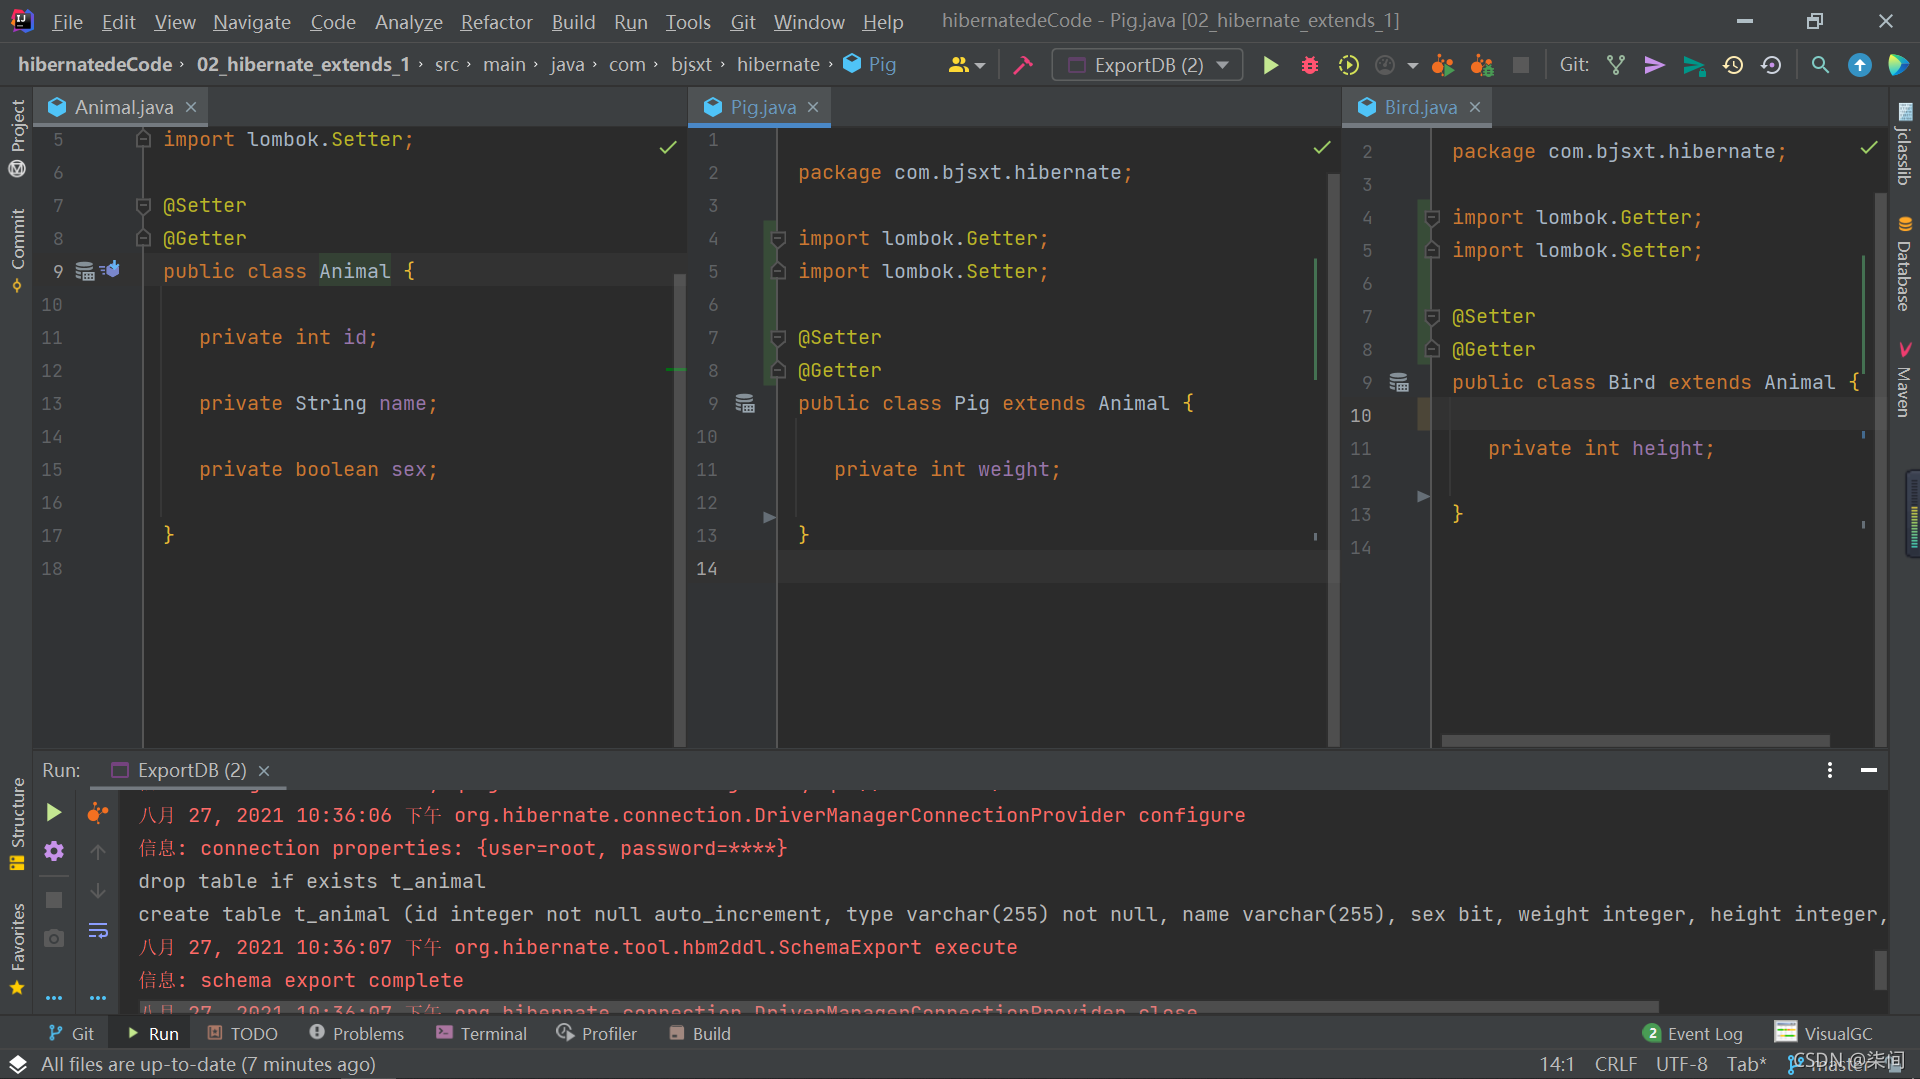1920x1079 pixels.
Task: Open the Refactor menu
Action: [x=496, y=21]
